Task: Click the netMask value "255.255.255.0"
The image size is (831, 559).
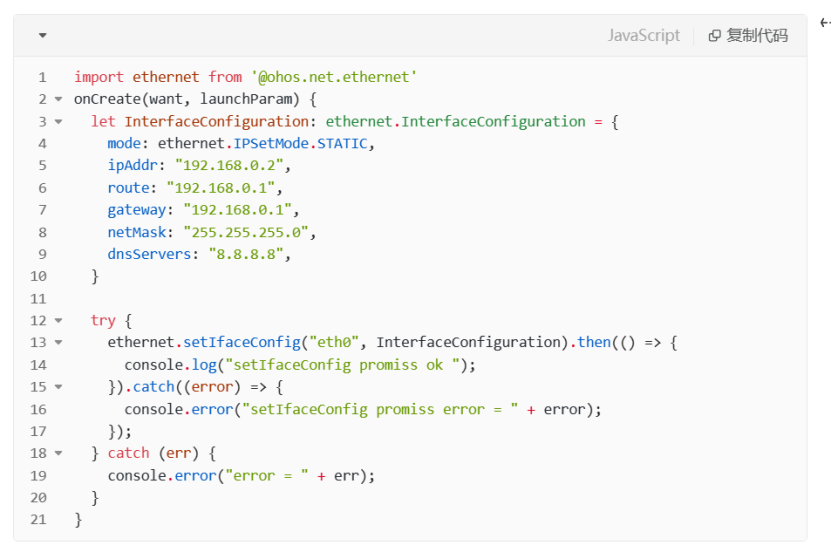Action: click(248, 232)
